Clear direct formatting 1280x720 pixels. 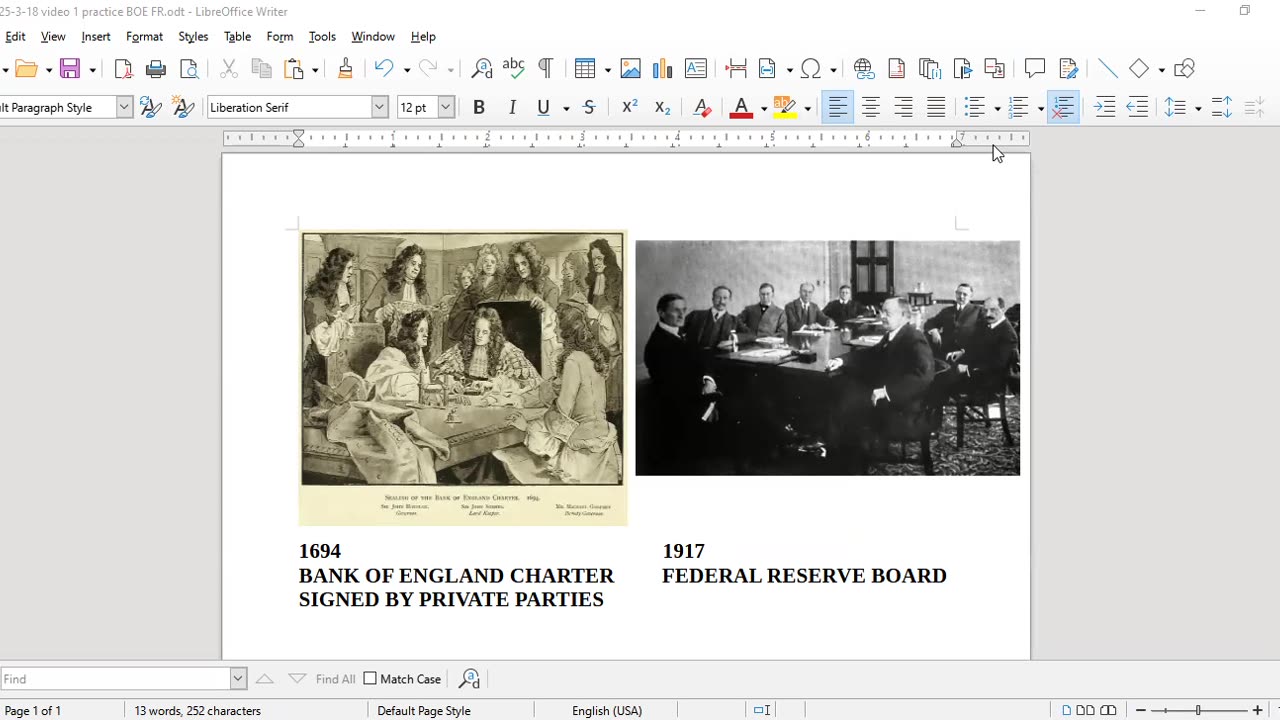[x=702, y=108]
